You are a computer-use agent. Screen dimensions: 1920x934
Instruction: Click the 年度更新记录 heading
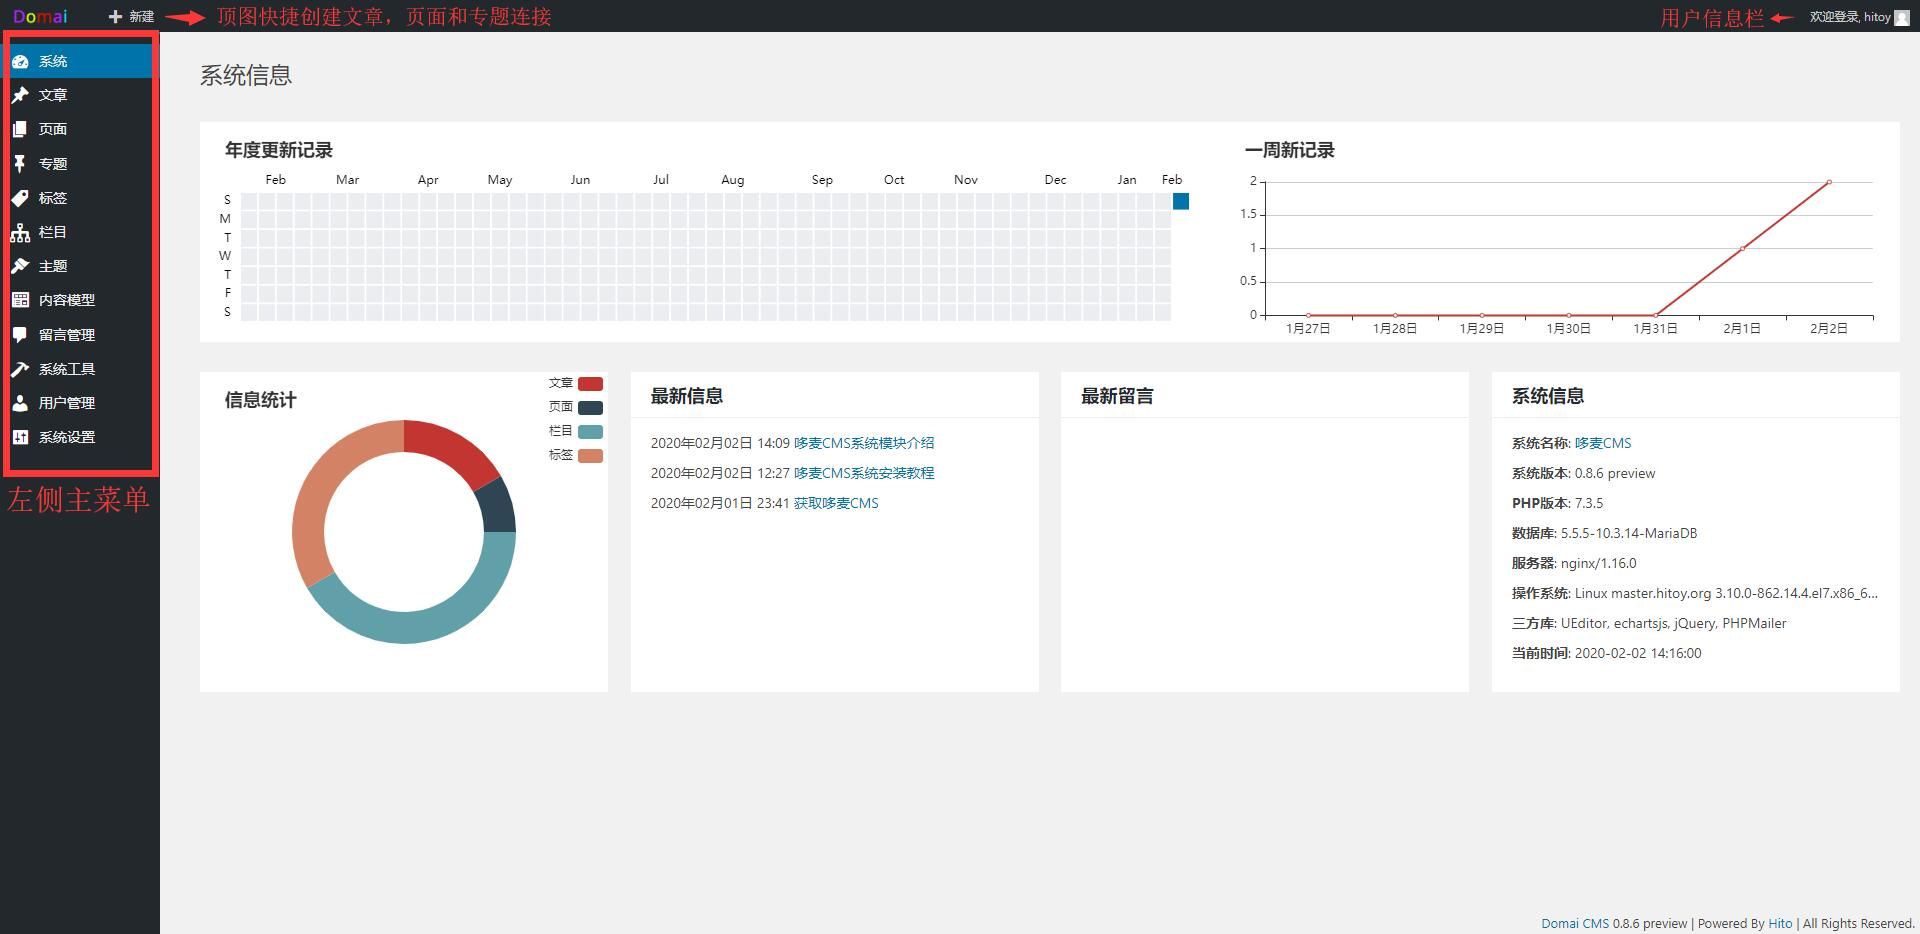(x=279, y=150)
